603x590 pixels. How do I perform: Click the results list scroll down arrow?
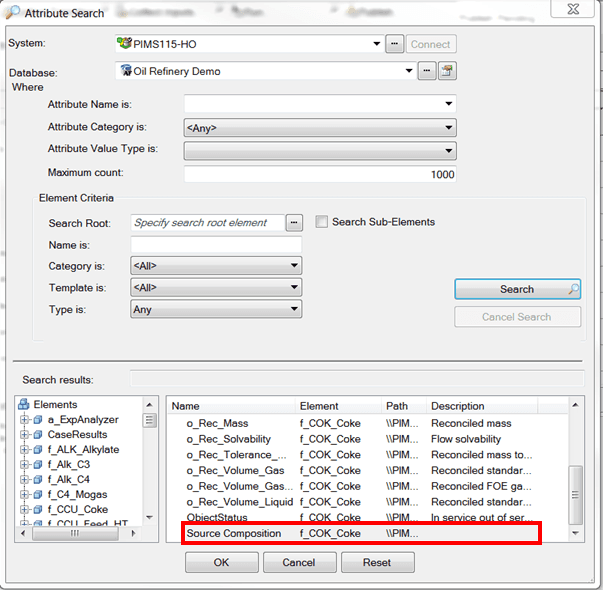point(575,533)
